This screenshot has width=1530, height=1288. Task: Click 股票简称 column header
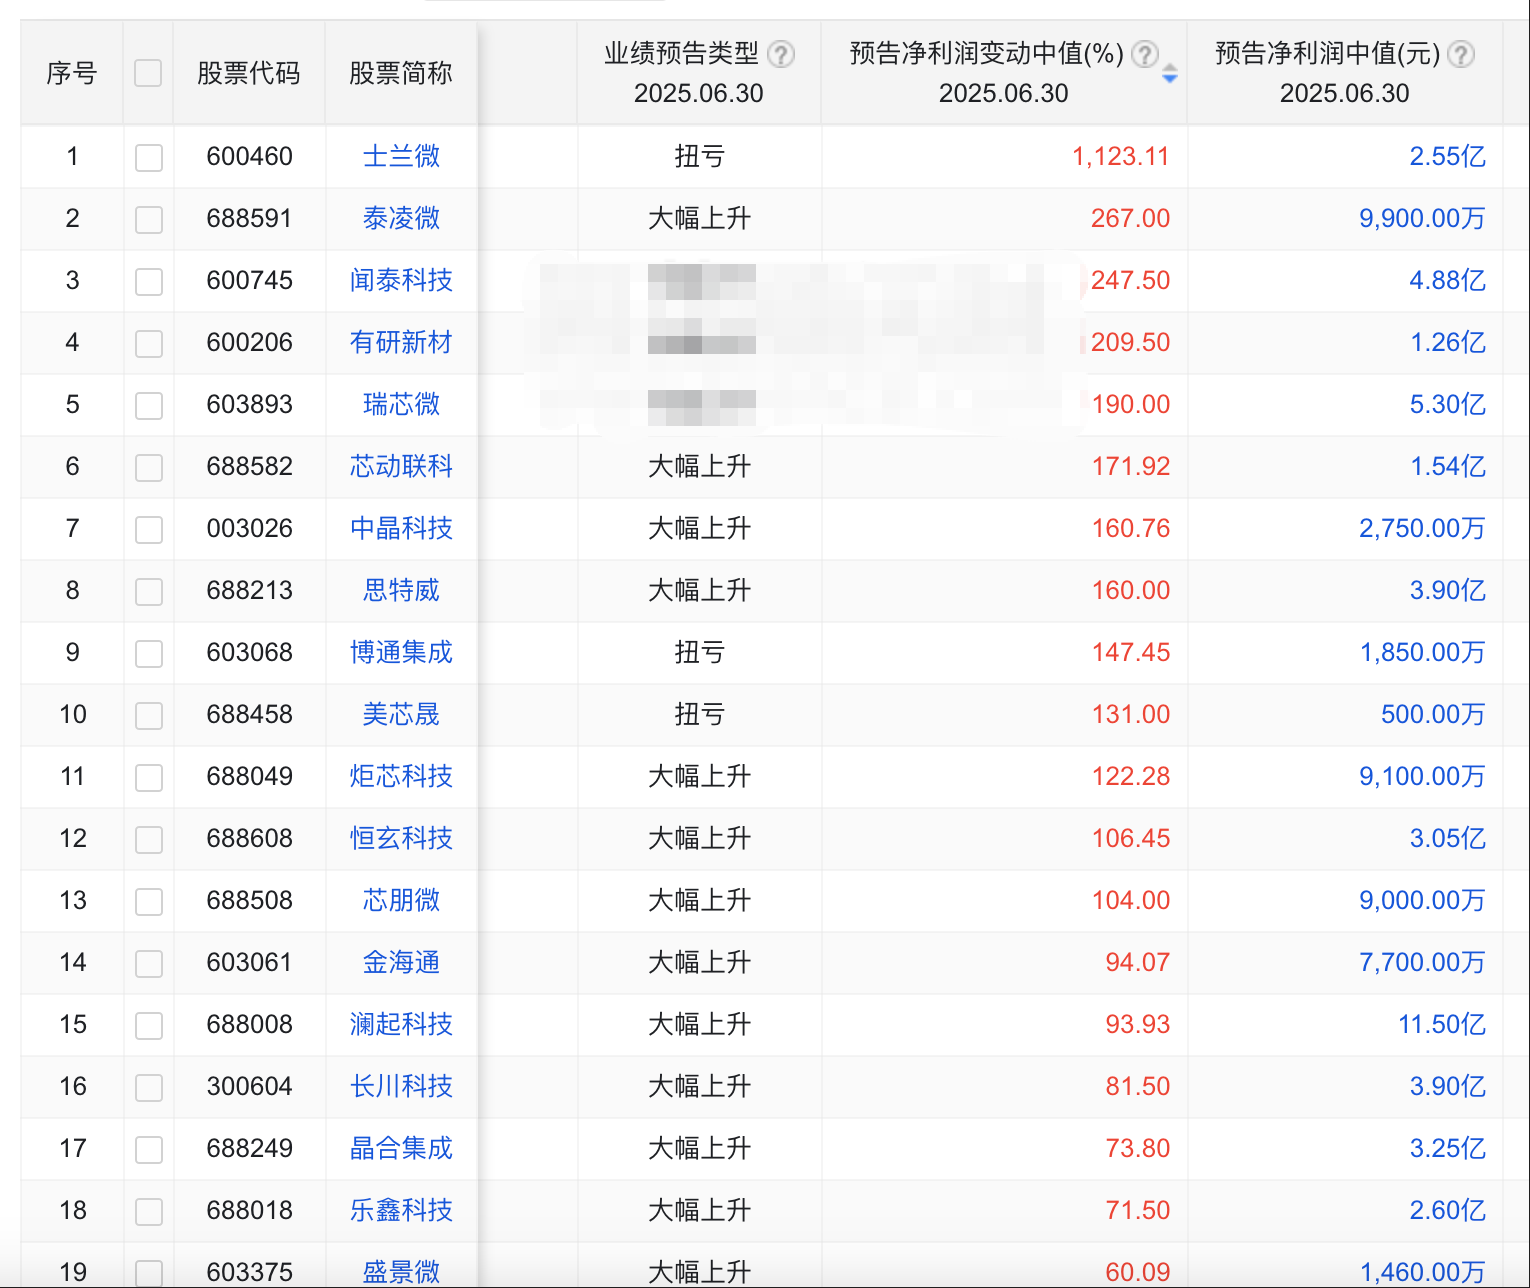coord(401,73)
